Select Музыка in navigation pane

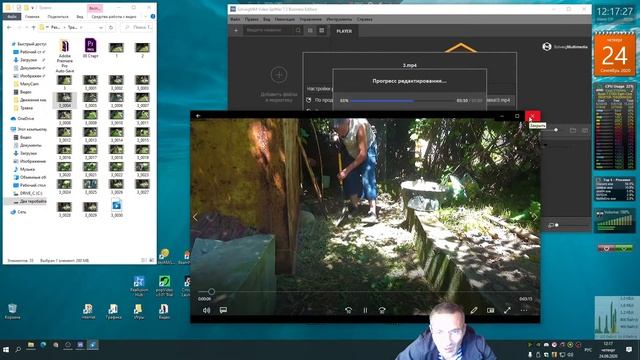click(x=24, y=169)
